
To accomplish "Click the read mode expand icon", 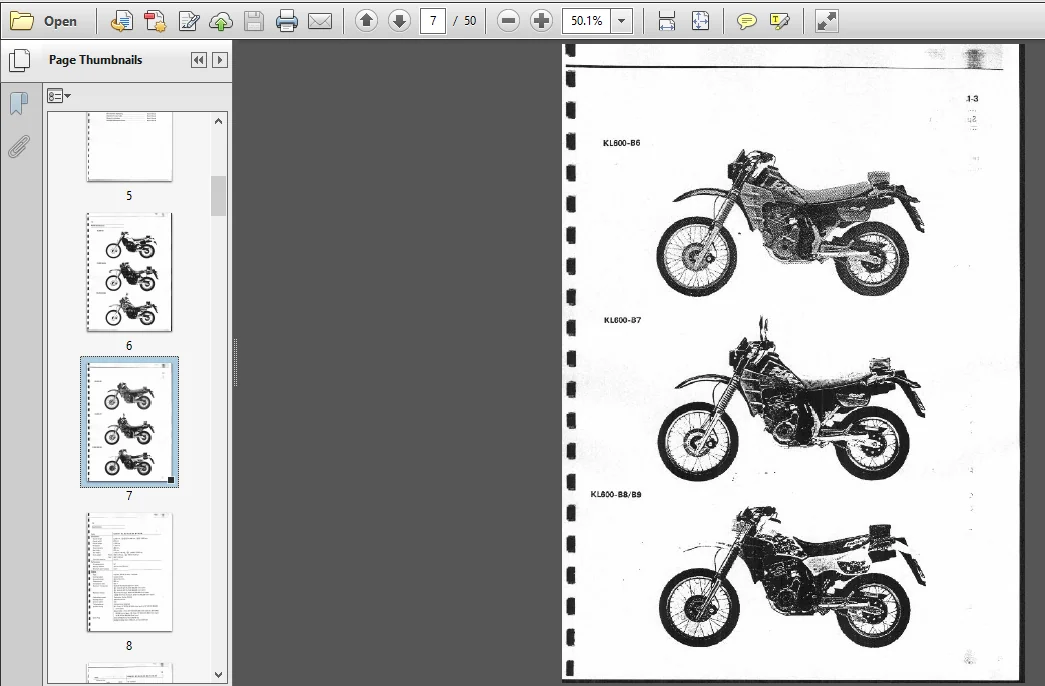I will click(826, 21).
